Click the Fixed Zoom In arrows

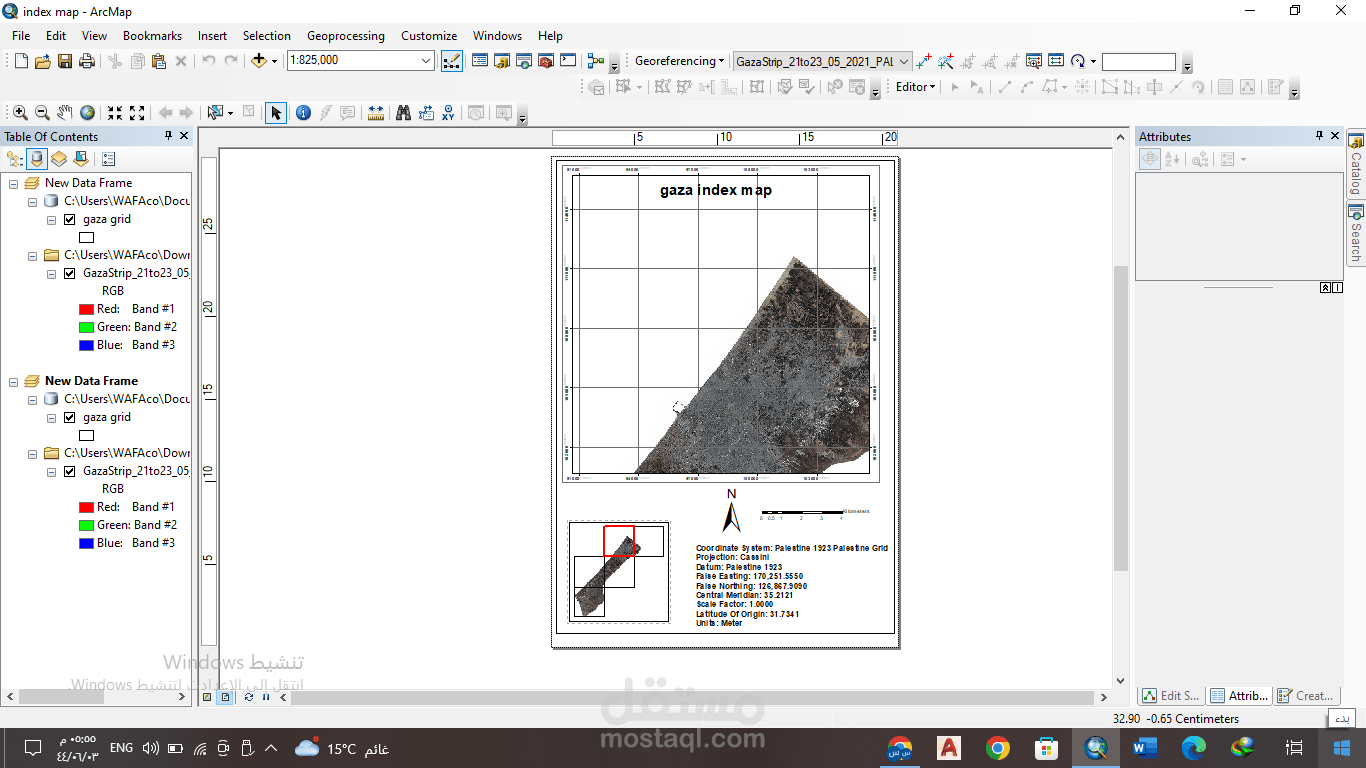click(115, 113)
